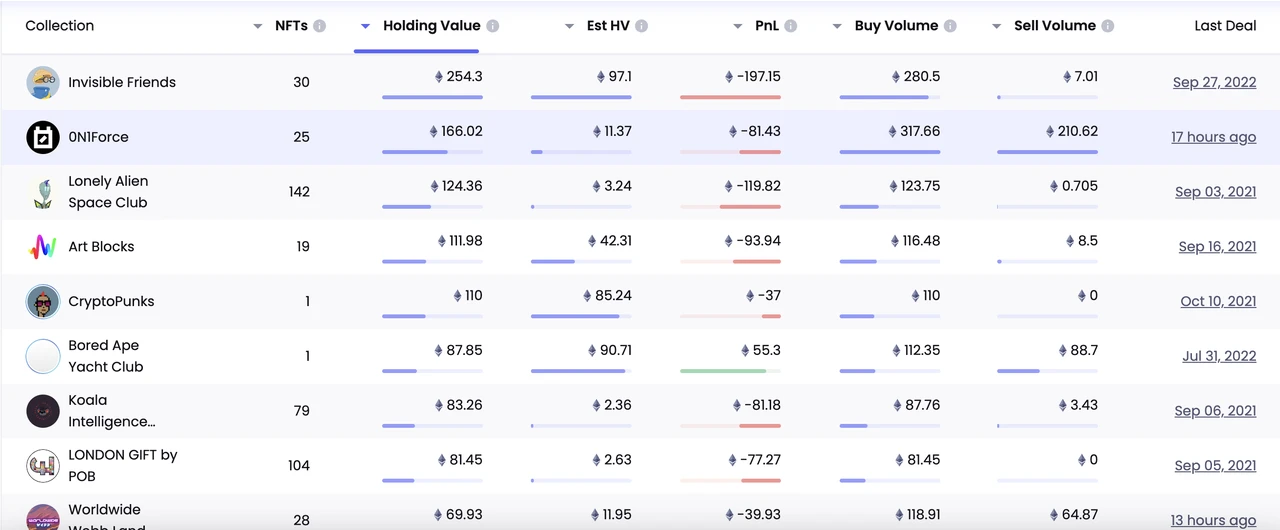Open the 0N1Force collection logo

pos(43,137)
